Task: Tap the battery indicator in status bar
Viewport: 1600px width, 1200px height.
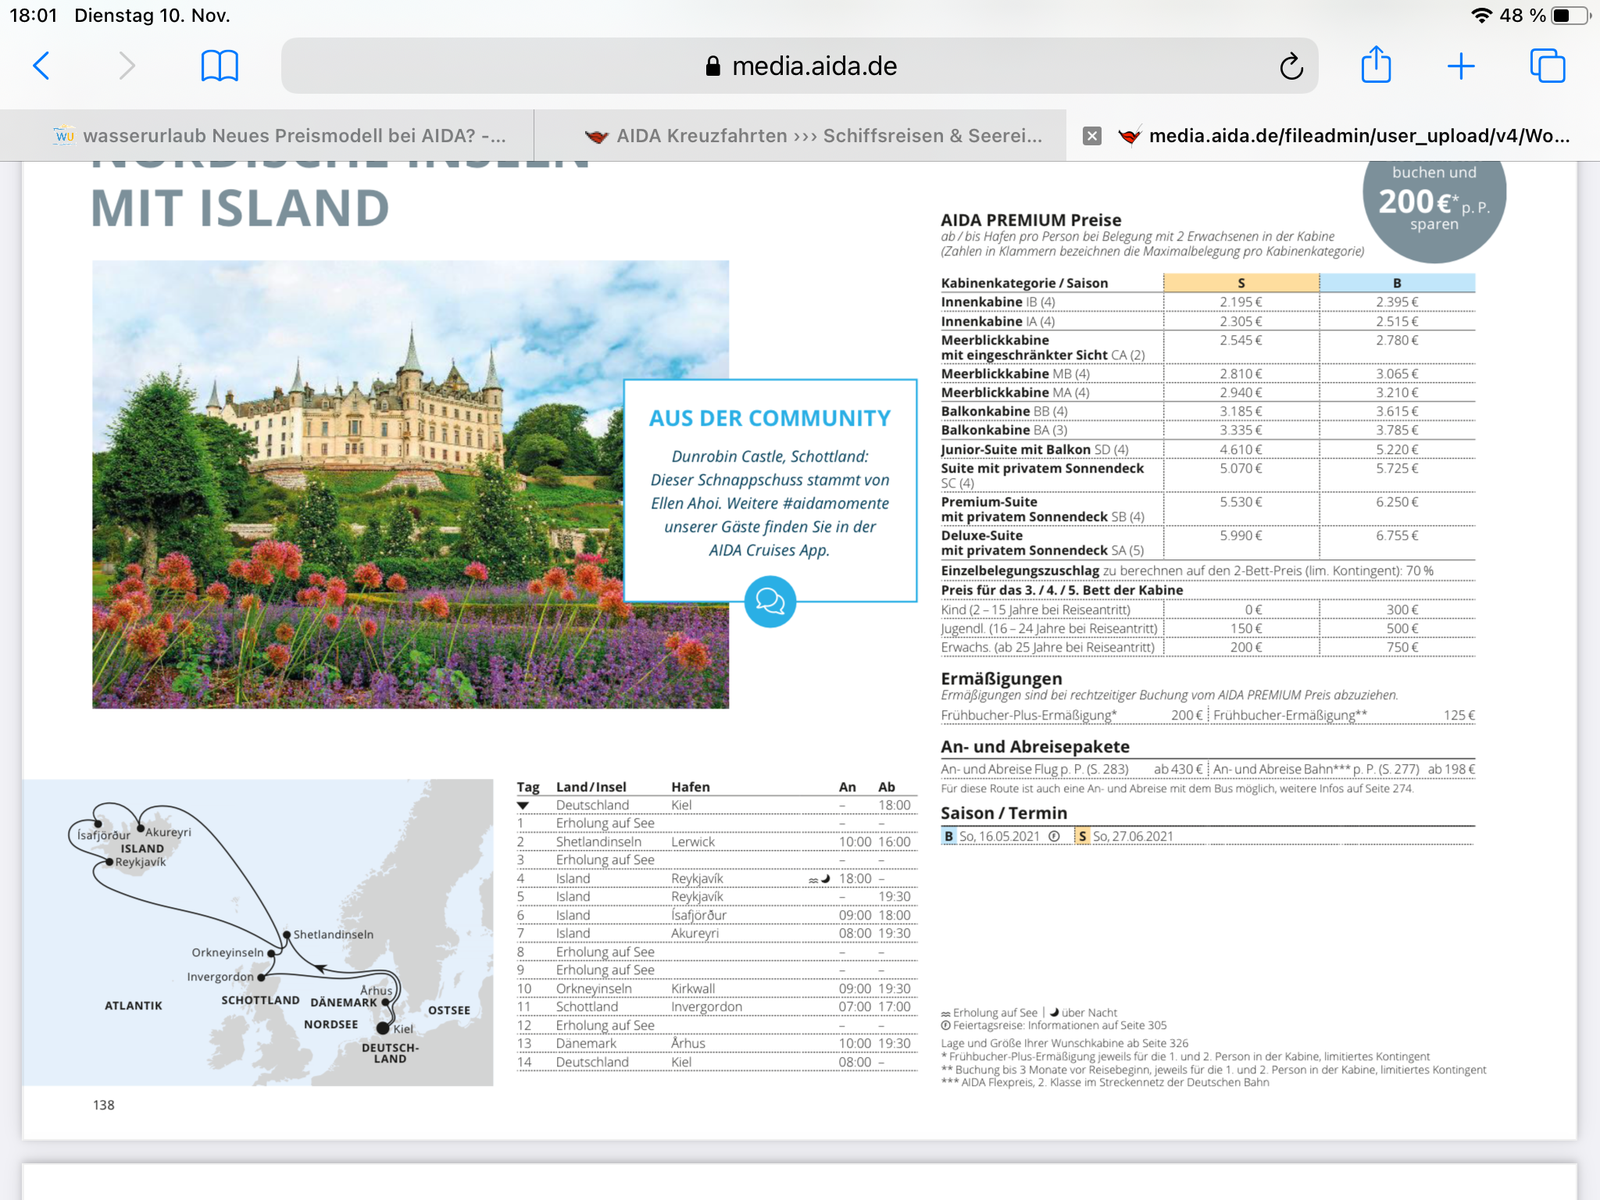Action: click(x=1568, y=15)
